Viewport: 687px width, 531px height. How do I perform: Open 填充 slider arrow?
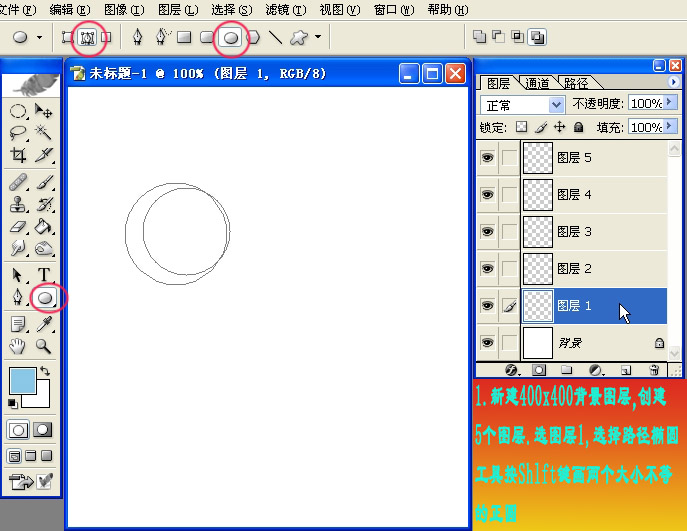[669, 126]
